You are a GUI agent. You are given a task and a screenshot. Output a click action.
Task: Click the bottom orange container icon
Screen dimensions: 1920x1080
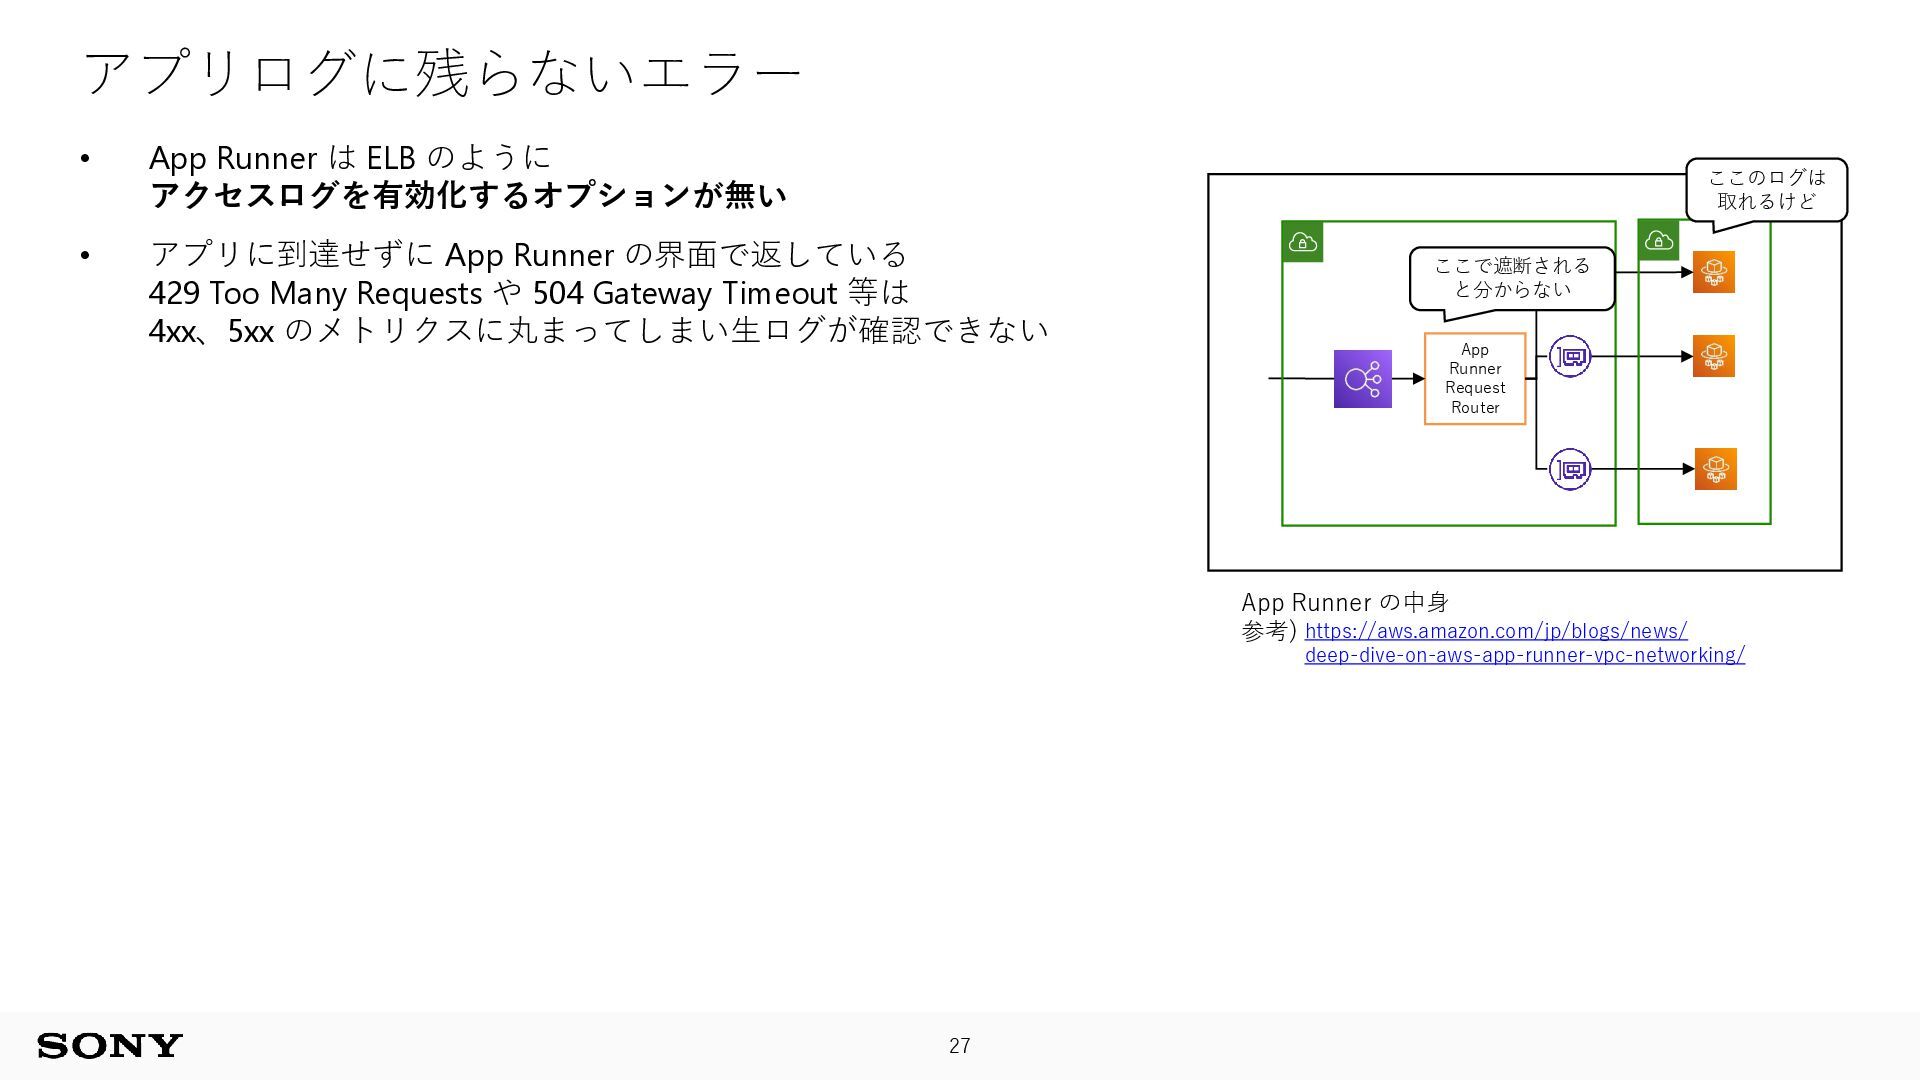[1716, 469]
